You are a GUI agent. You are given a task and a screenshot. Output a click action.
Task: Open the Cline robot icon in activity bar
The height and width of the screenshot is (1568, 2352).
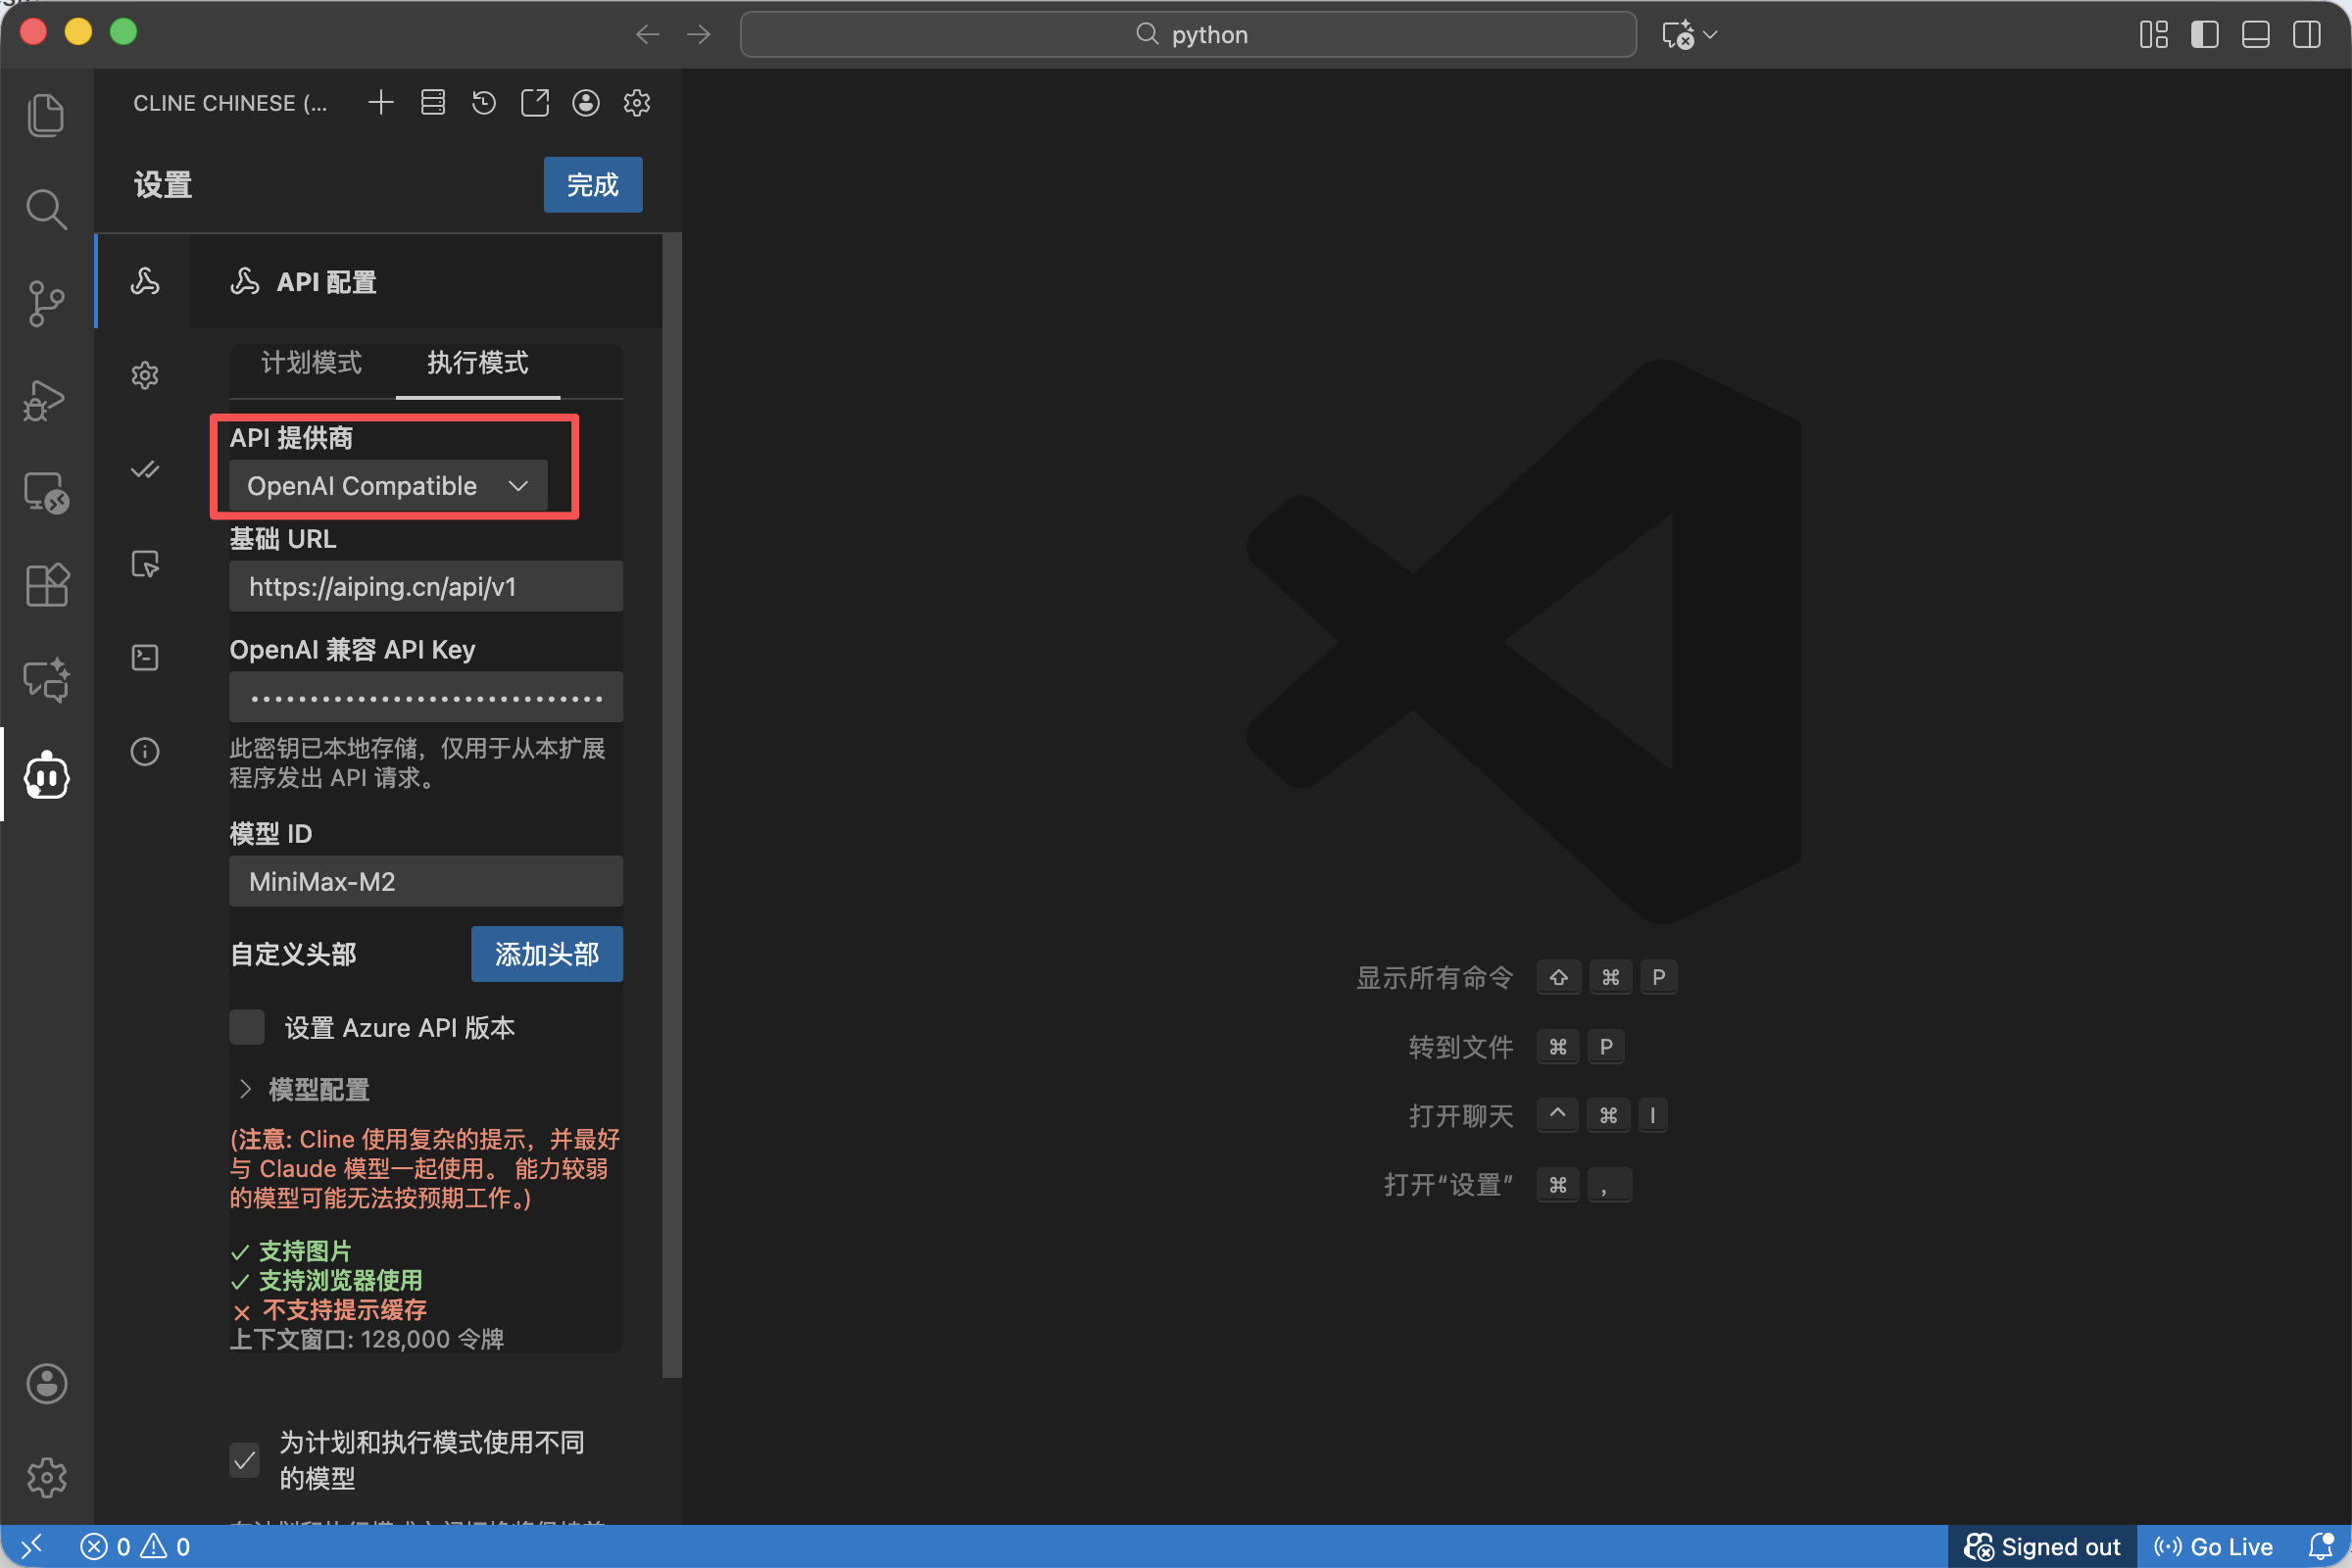46,776
